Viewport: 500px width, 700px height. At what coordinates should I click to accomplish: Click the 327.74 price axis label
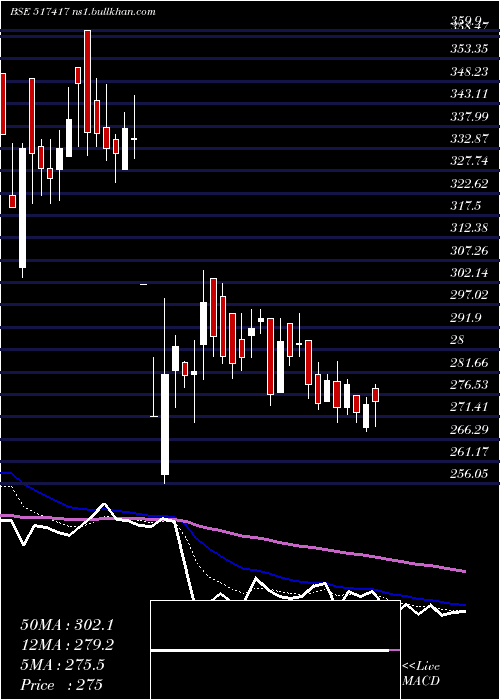(468, 161)
